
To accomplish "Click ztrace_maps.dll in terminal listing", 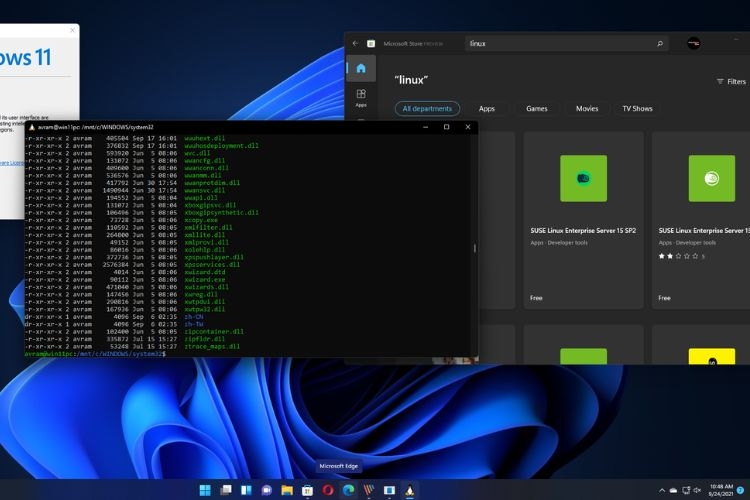I will 212,346.
